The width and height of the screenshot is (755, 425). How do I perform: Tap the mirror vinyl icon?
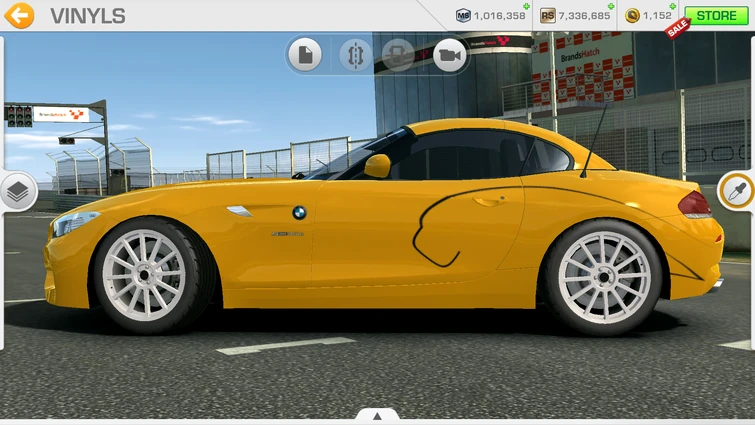point(355,55)
